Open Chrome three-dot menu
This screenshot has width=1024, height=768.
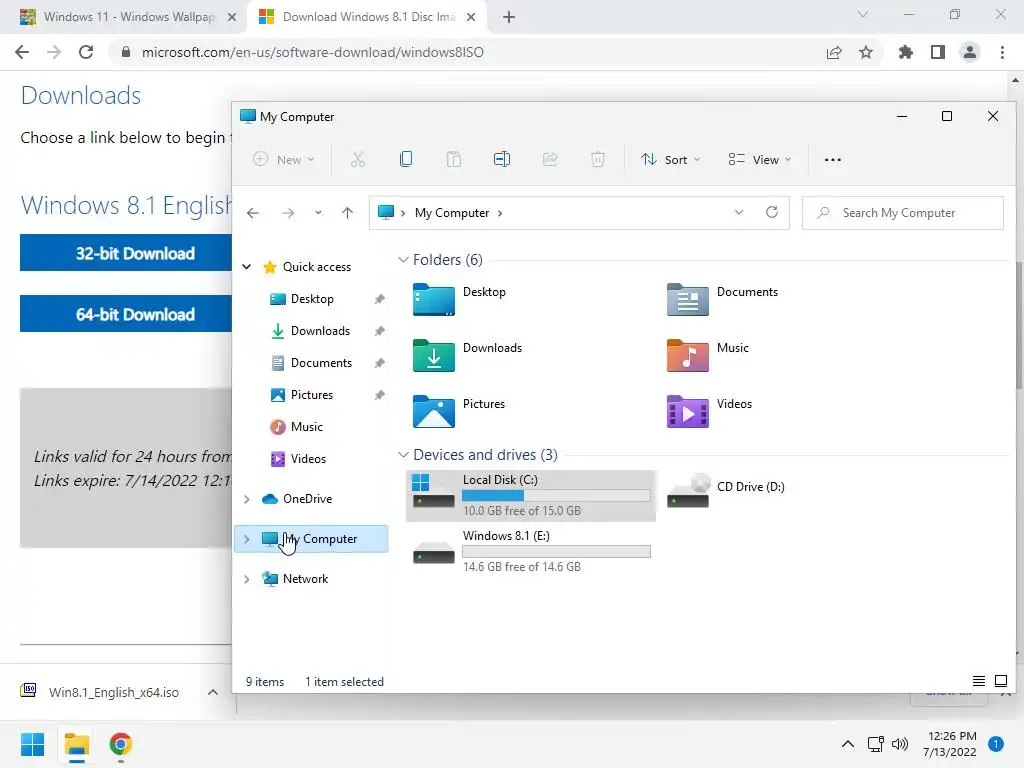(x=1002, y=52)
